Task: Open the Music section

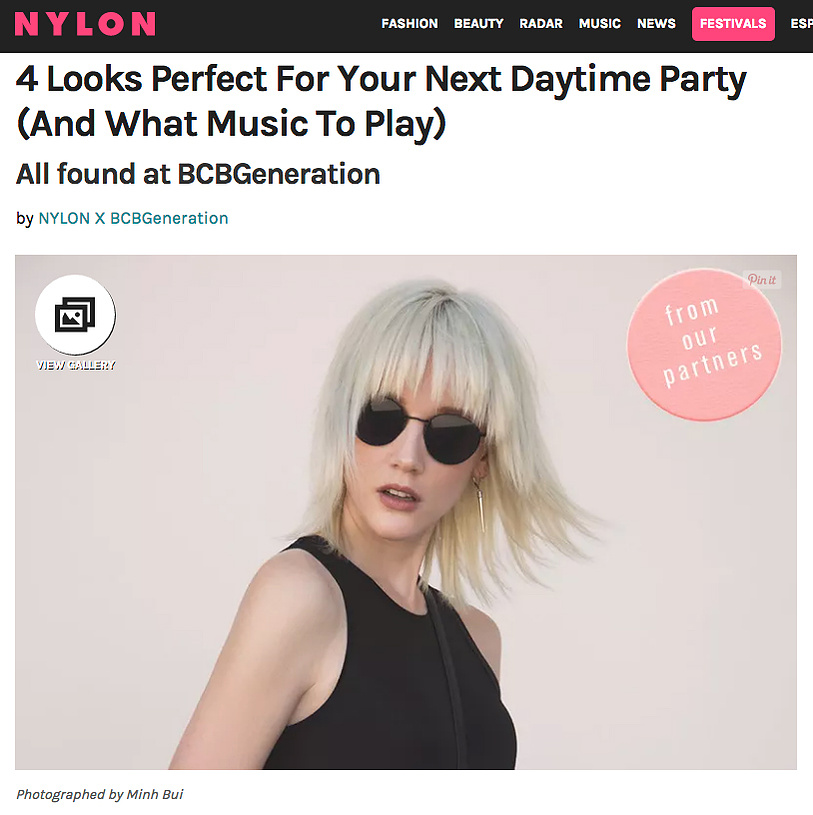Action: [600, 24]
